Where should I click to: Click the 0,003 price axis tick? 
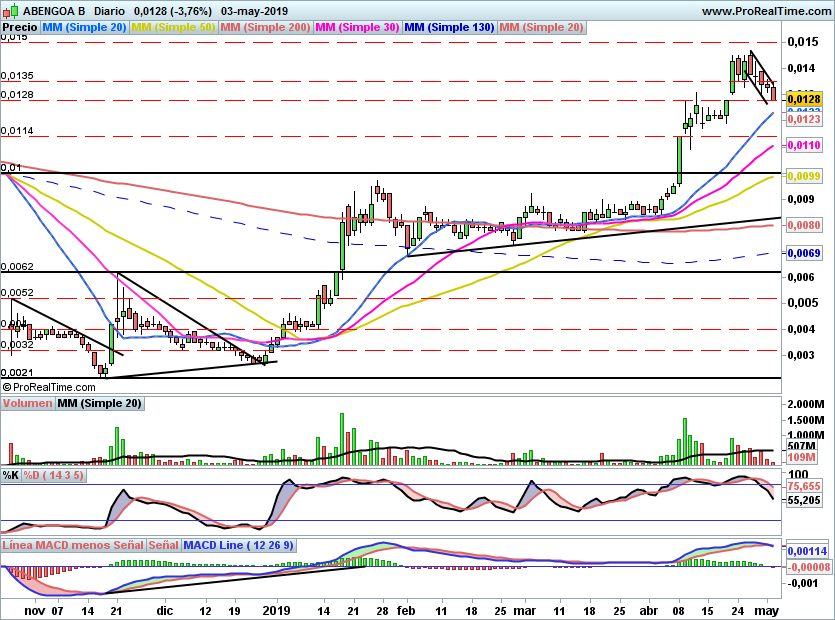point(801,355)
